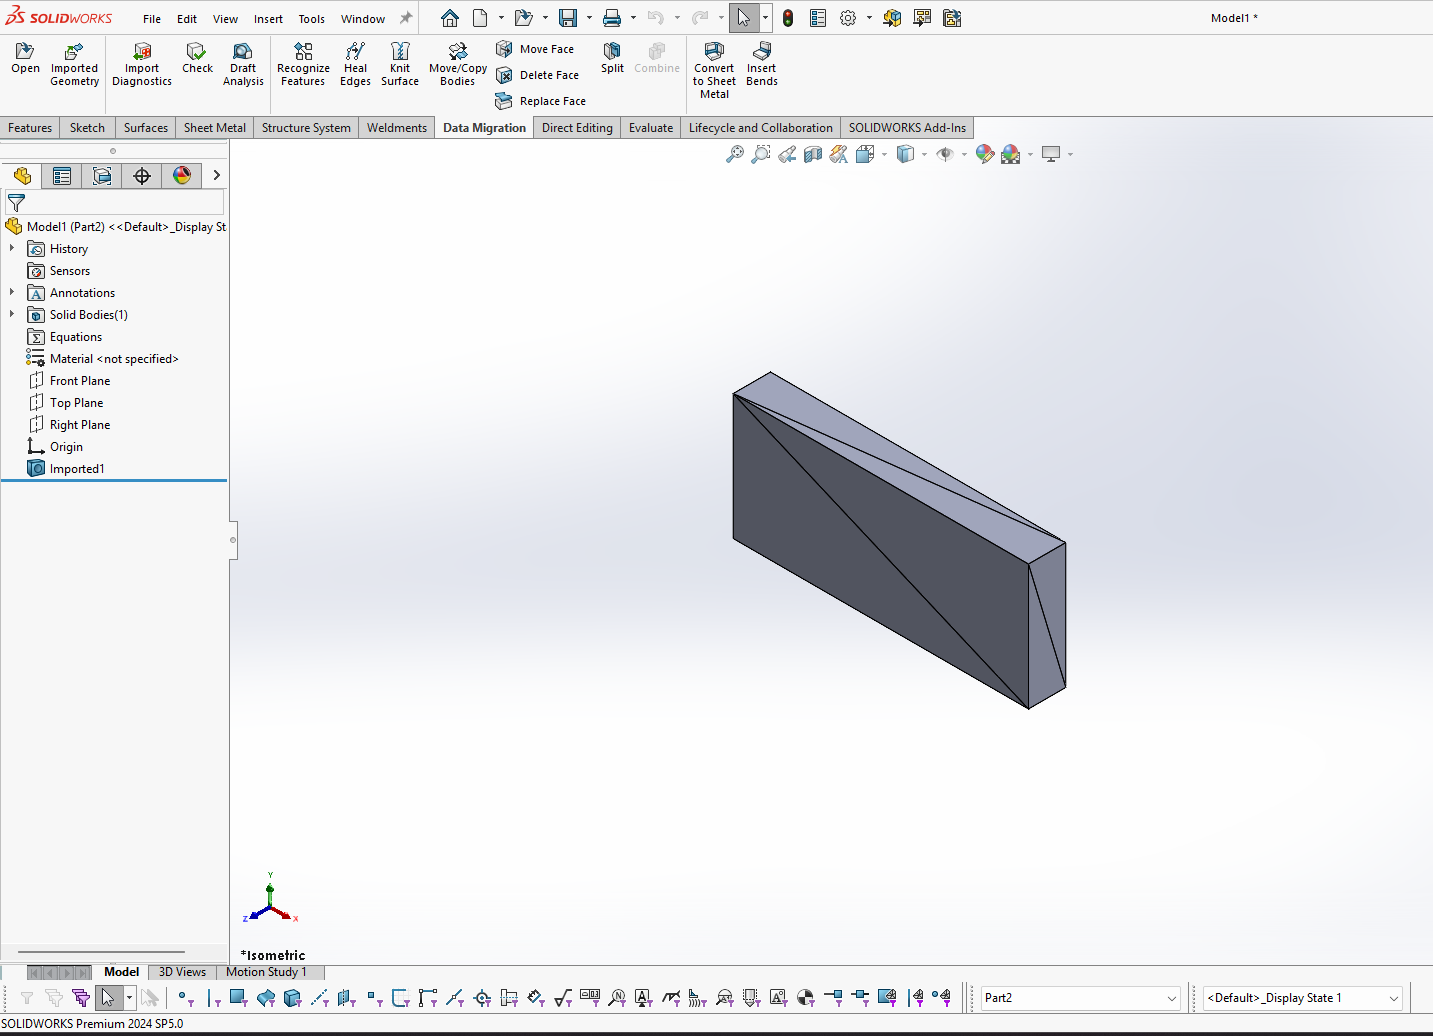This screenshot has height=1036, width=1433.
Task: Run Draft Analysis
Action: [x=243, y=62]
